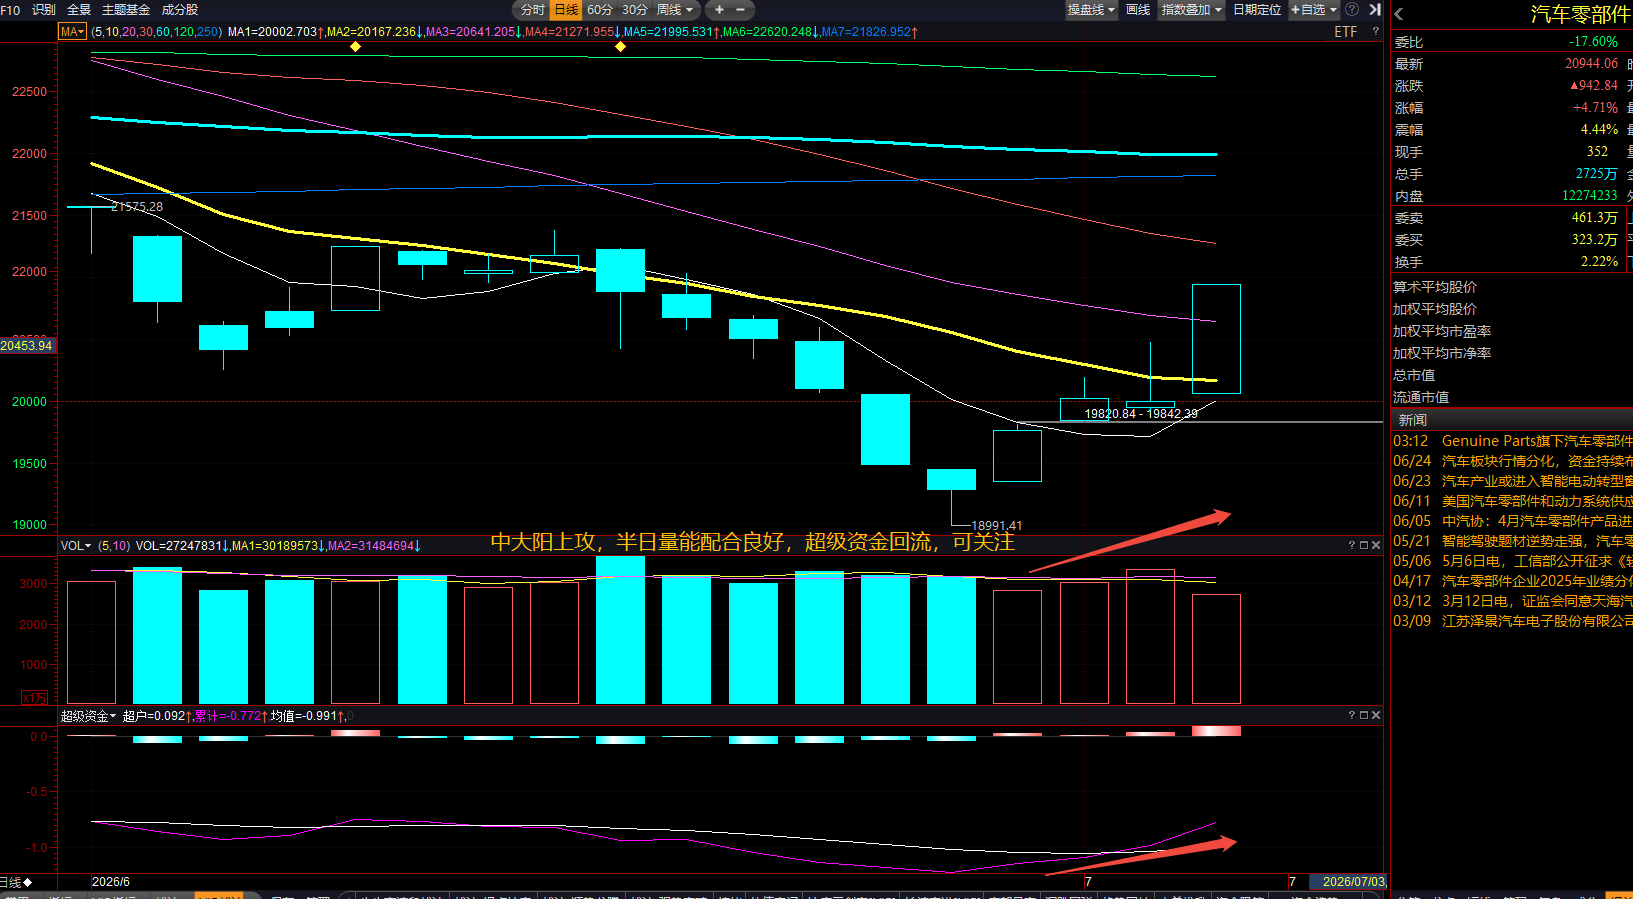Open the VOL indicator dropdown

[76, 546]
